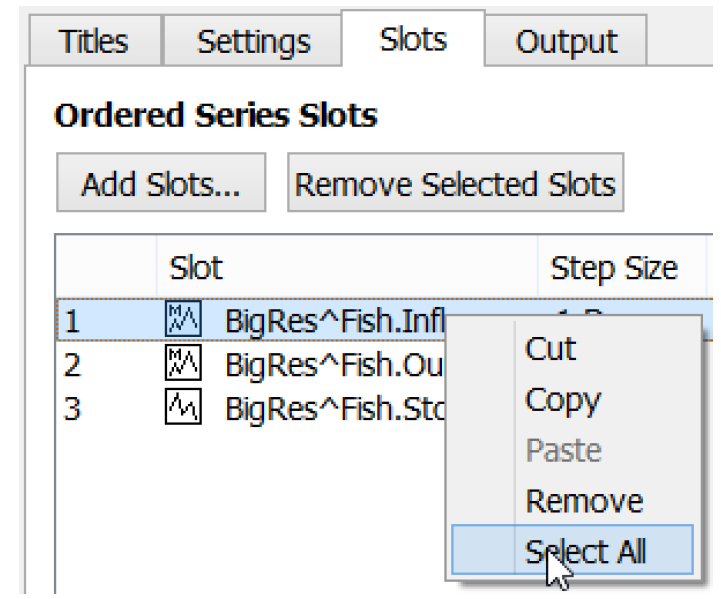This screenshot has height=599, width=721.
Task: Choose Cut from context menu
Action: point(550,349)
